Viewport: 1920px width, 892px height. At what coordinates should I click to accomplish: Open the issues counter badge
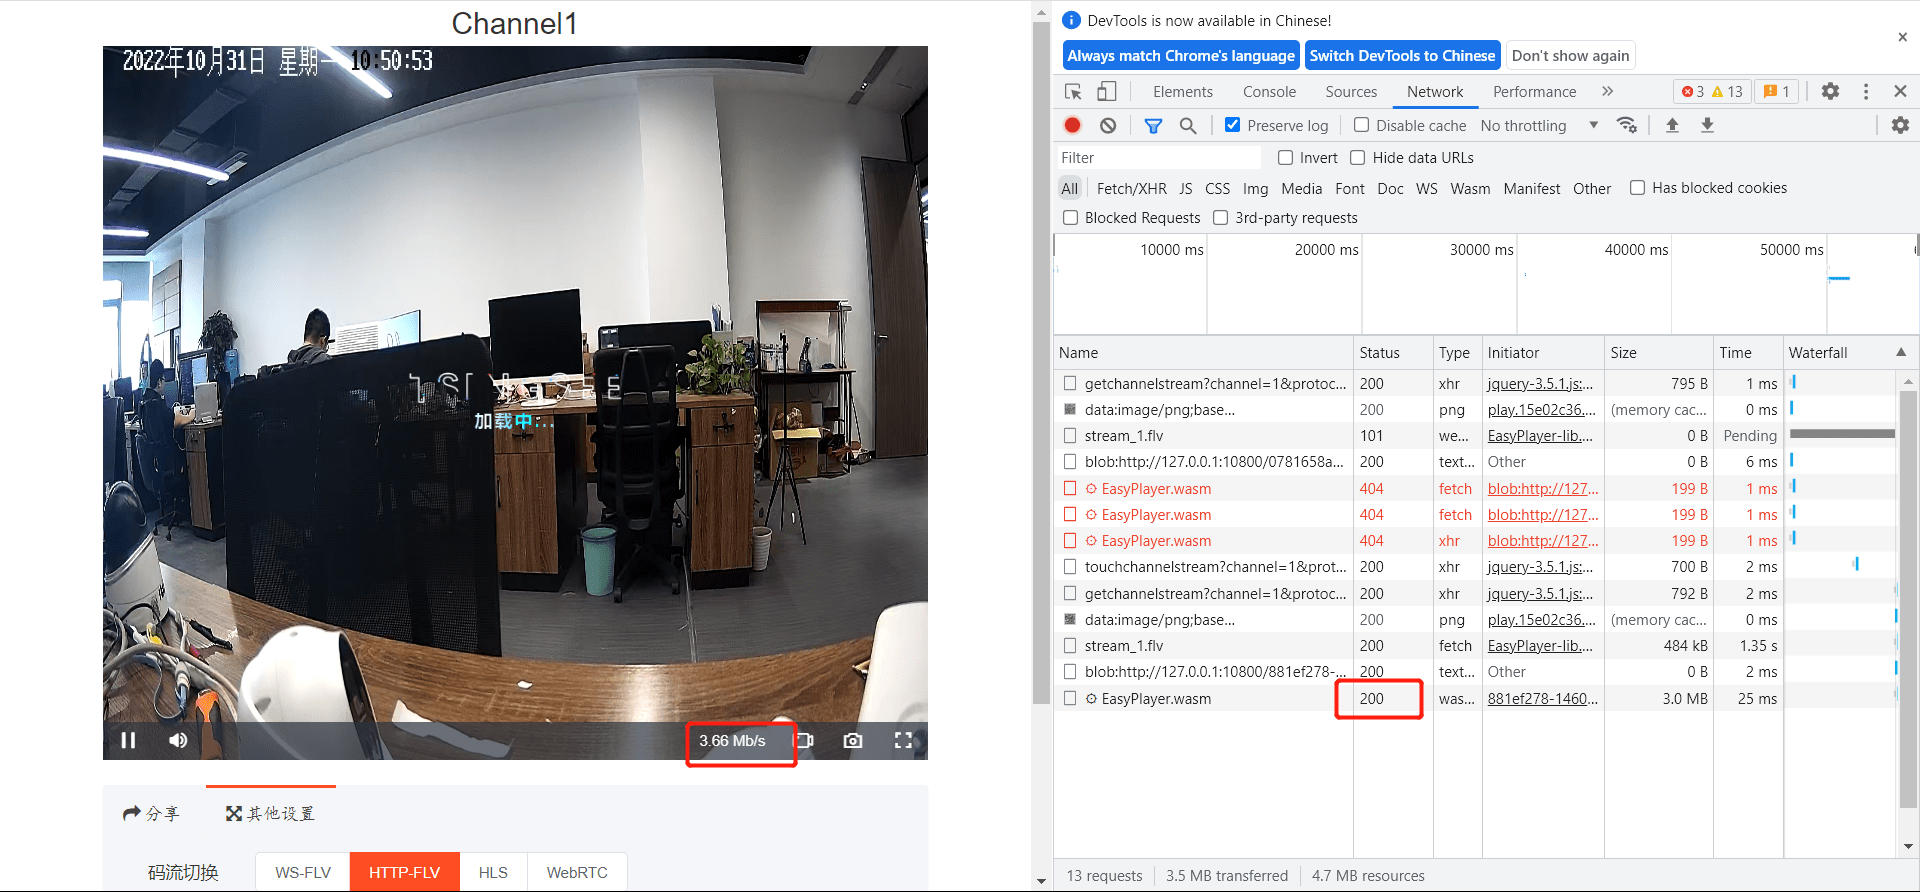(x=1776, y=92)
